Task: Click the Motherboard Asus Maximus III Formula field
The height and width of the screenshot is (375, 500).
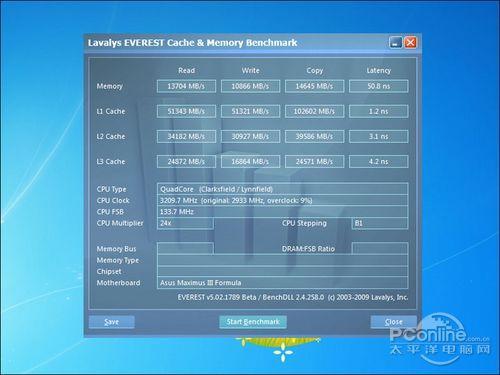Action: [283, 283]
